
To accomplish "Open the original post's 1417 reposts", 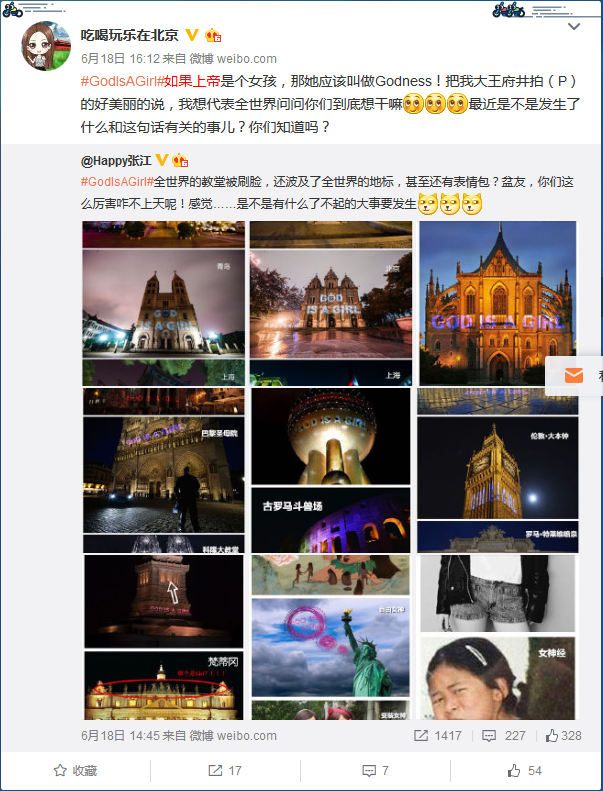I will coord(438,736).
